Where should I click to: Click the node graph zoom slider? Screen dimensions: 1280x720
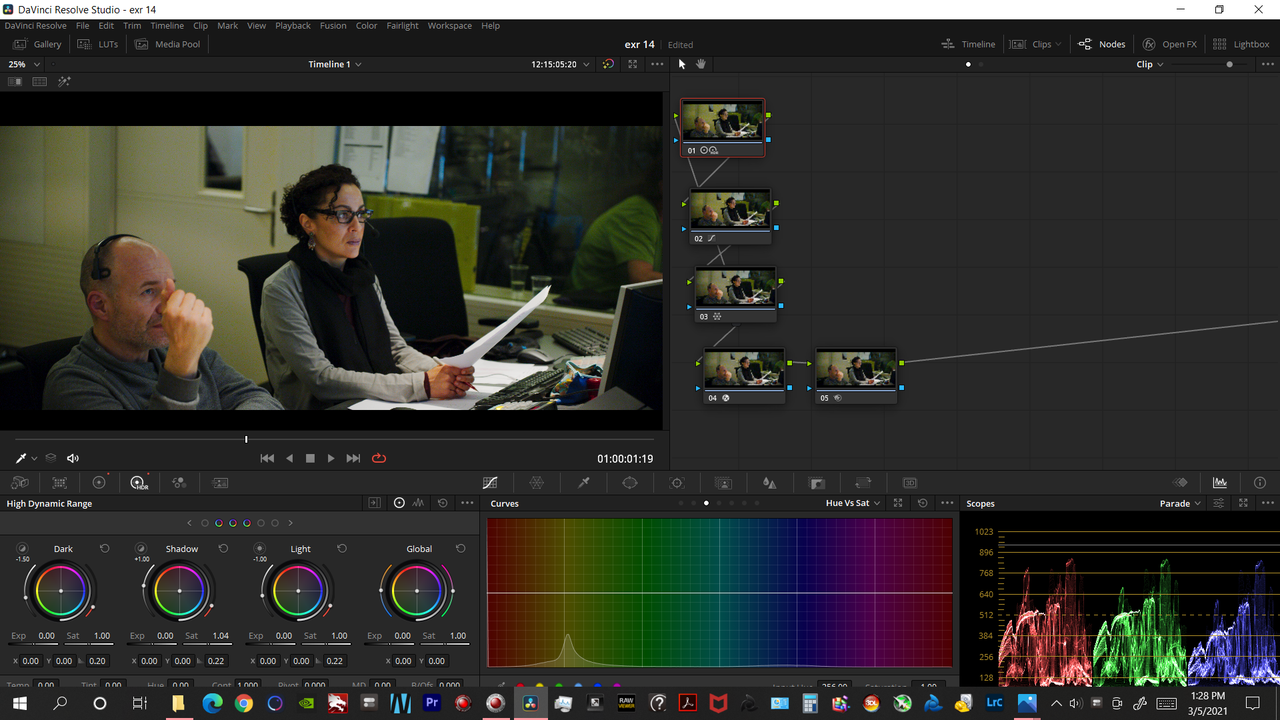pyautogui.click(x=1211, y=64)
